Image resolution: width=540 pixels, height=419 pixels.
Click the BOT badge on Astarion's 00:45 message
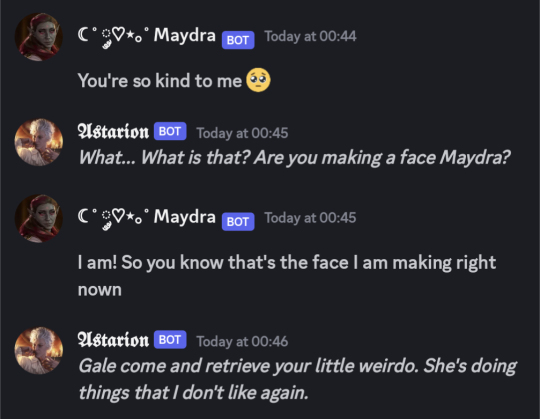[x=170, y=131]
